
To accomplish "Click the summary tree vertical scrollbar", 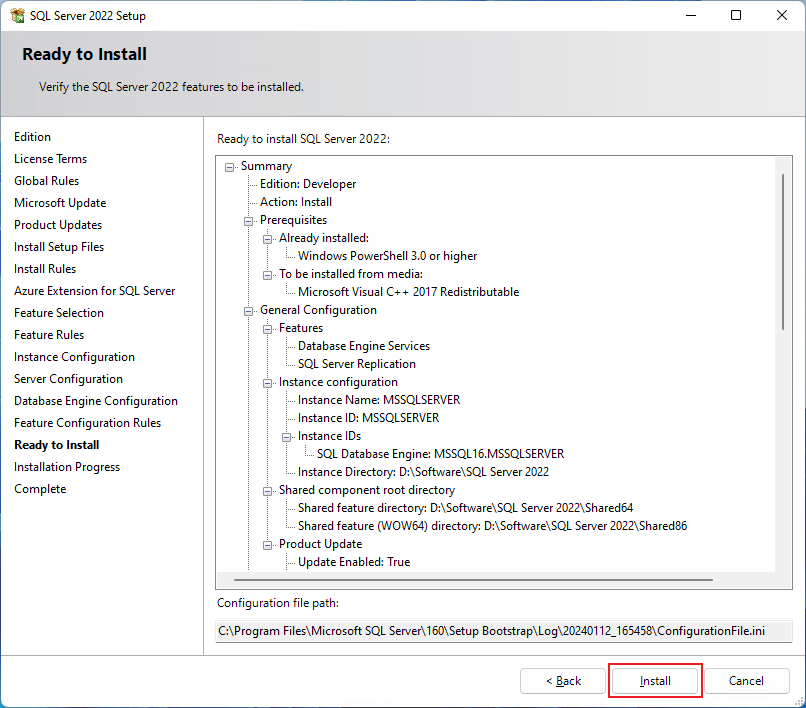I will tap(783, 252).
